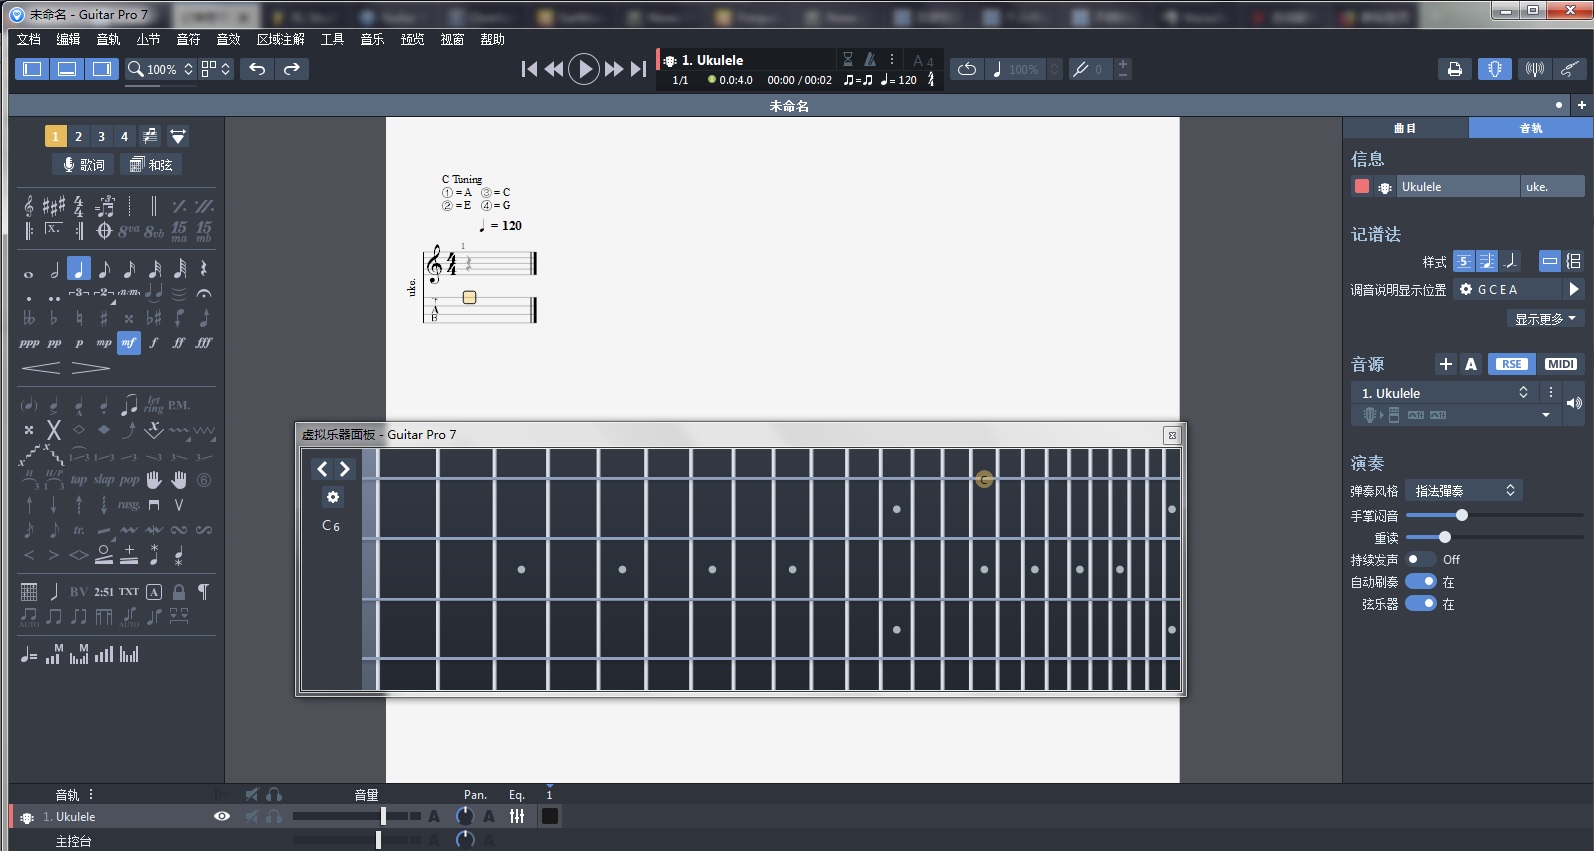Switch to the 音轨 tab

[1531, 128]
